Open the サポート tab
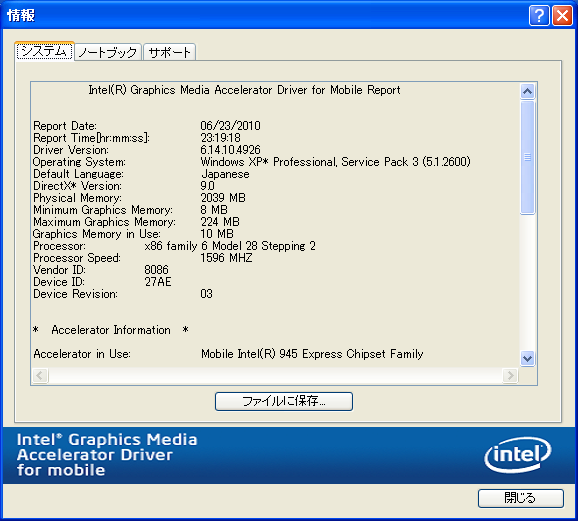This screenshot has width=578, height=521. coord(170,52)
